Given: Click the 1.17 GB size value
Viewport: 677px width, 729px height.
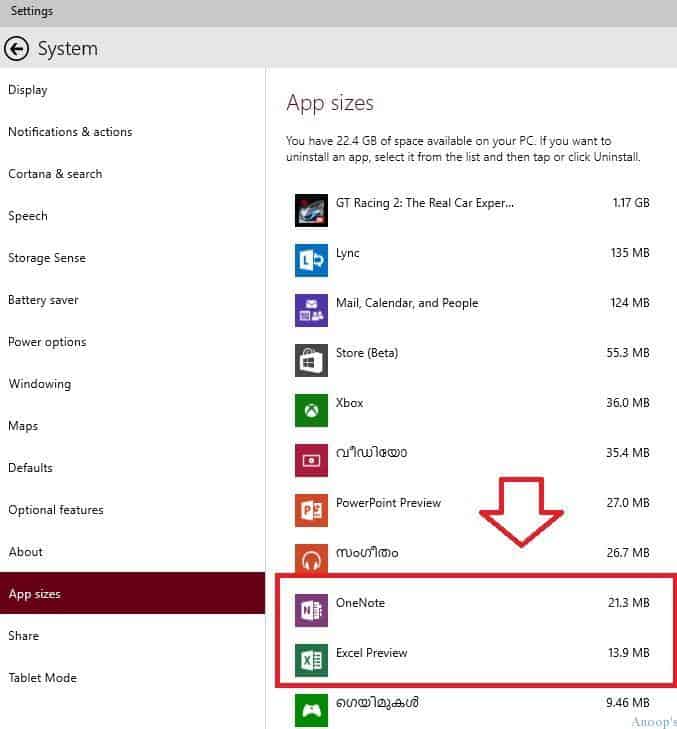Looking at the screenshot, I should [x=631, y=203].
